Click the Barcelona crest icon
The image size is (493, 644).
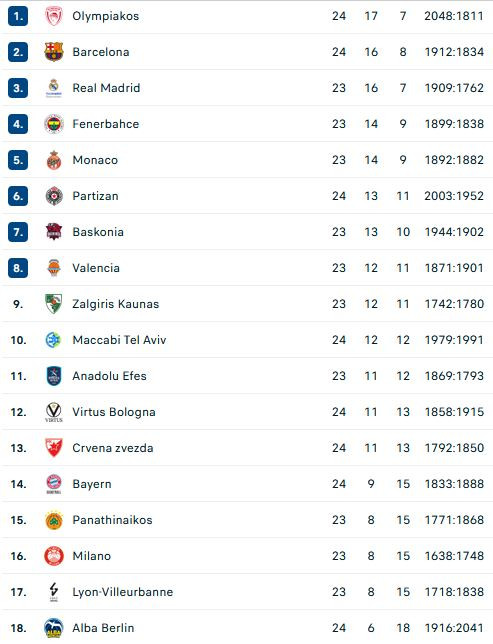[x=54, y=52]
